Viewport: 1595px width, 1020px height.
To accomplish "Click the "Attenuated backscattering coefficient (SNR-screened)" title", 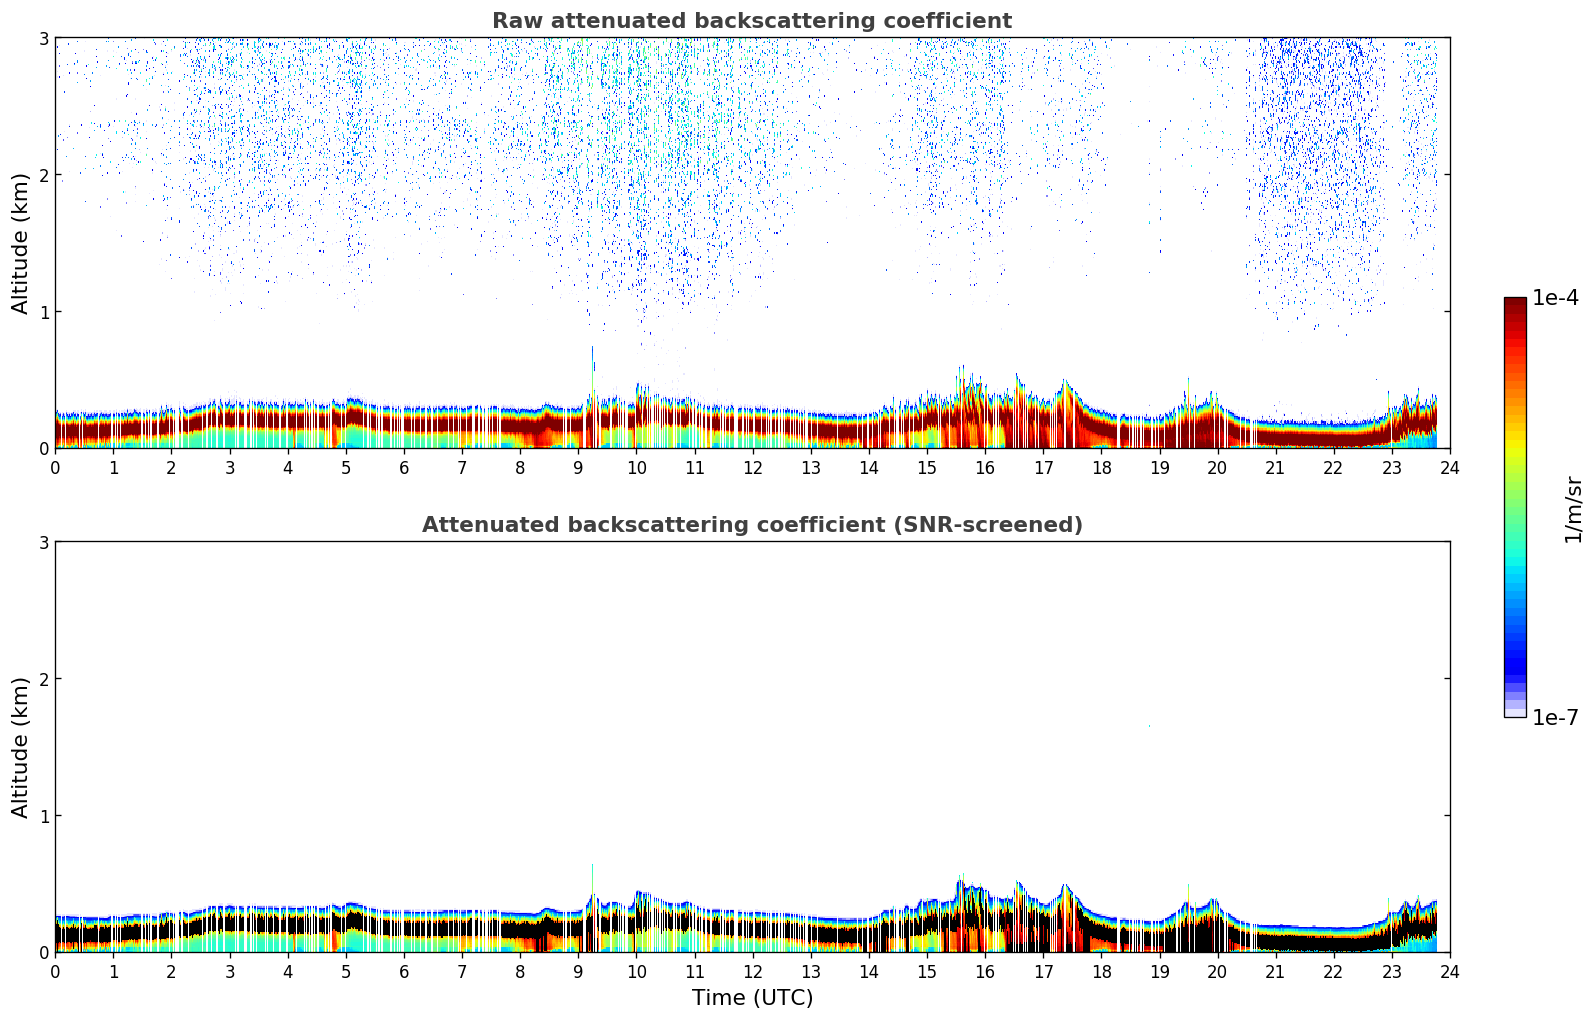I will pos(752,525).
